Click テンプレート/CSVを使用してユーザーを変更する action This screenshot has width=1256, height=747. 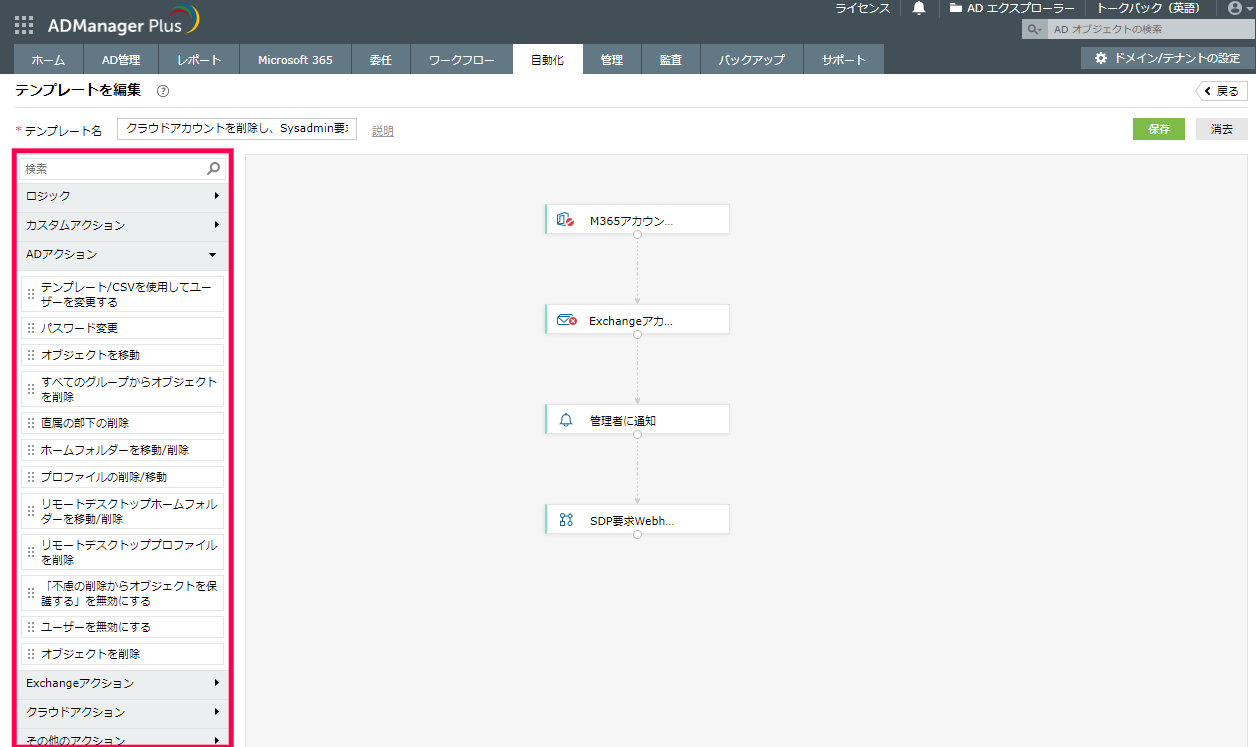coord(122,294)
